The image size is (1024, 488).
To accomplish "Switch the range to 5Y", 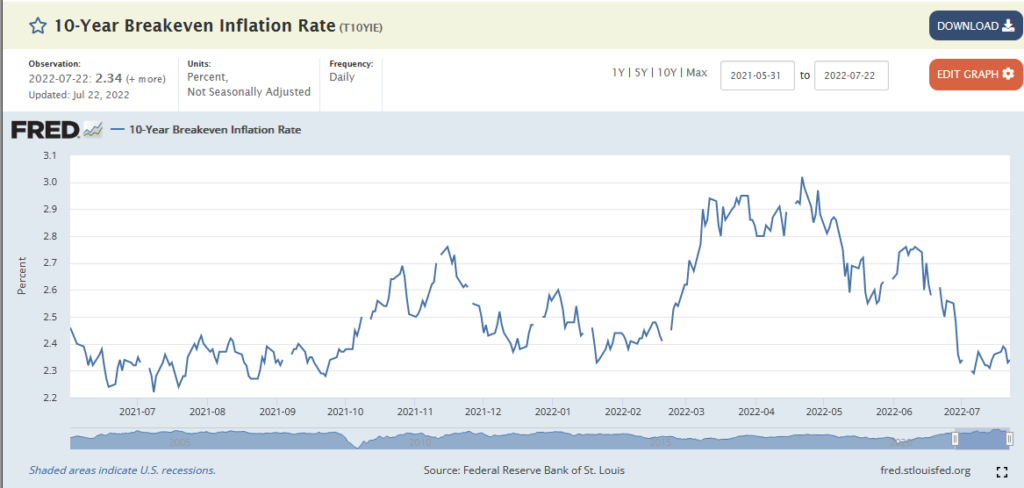I will pos(642,73).
